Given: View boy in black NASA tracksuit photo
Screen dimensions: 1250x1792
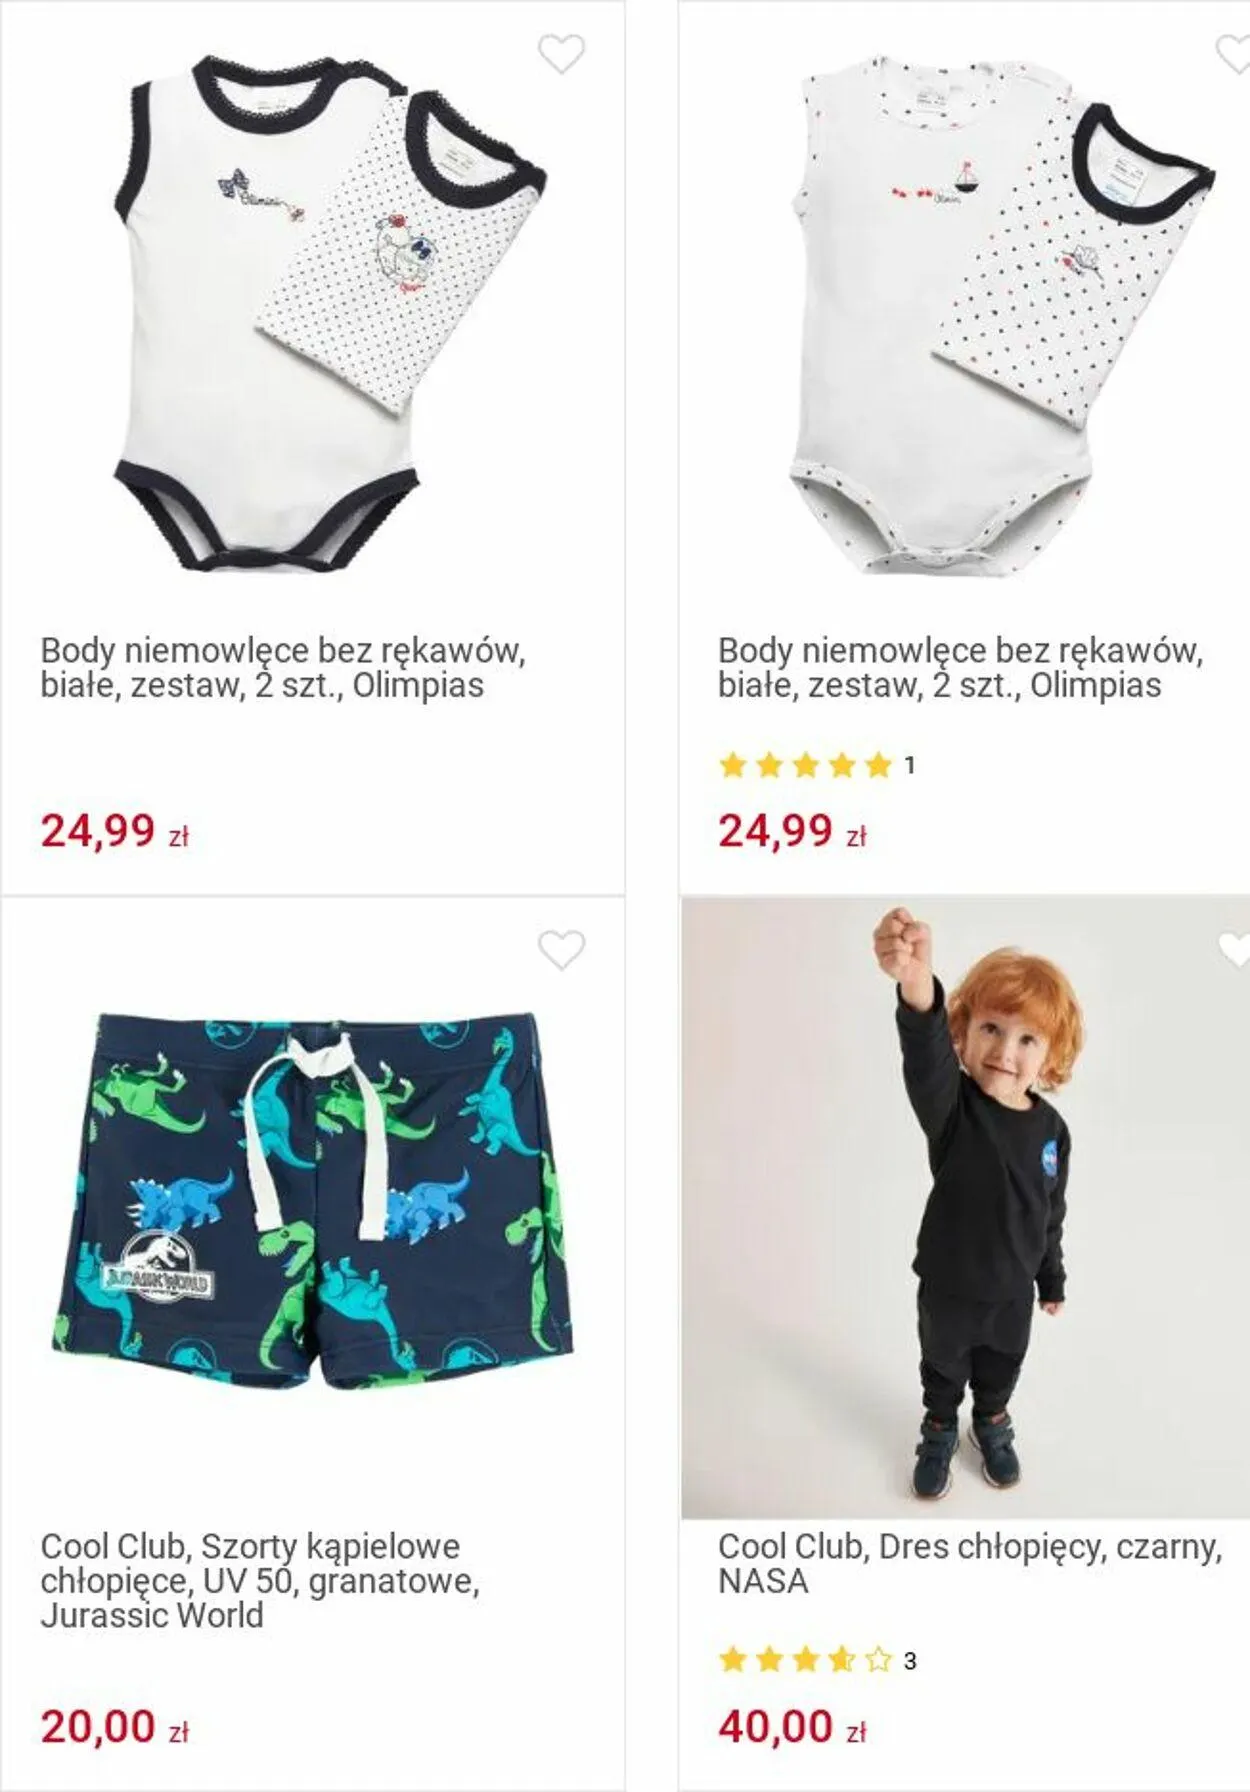Looking at the screenshot, I should click(965, 1208).
